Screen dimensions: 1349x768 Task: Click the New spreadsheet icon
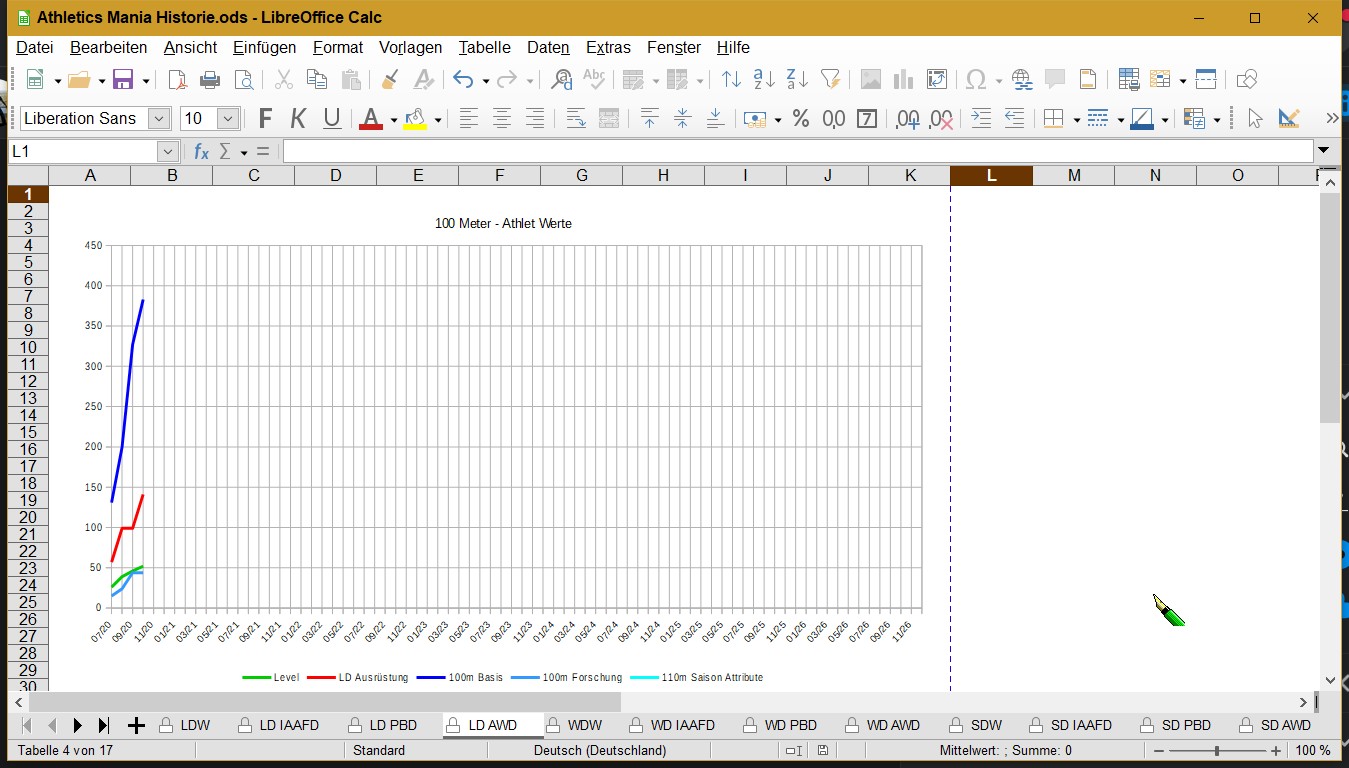click(x=35, y=80)
